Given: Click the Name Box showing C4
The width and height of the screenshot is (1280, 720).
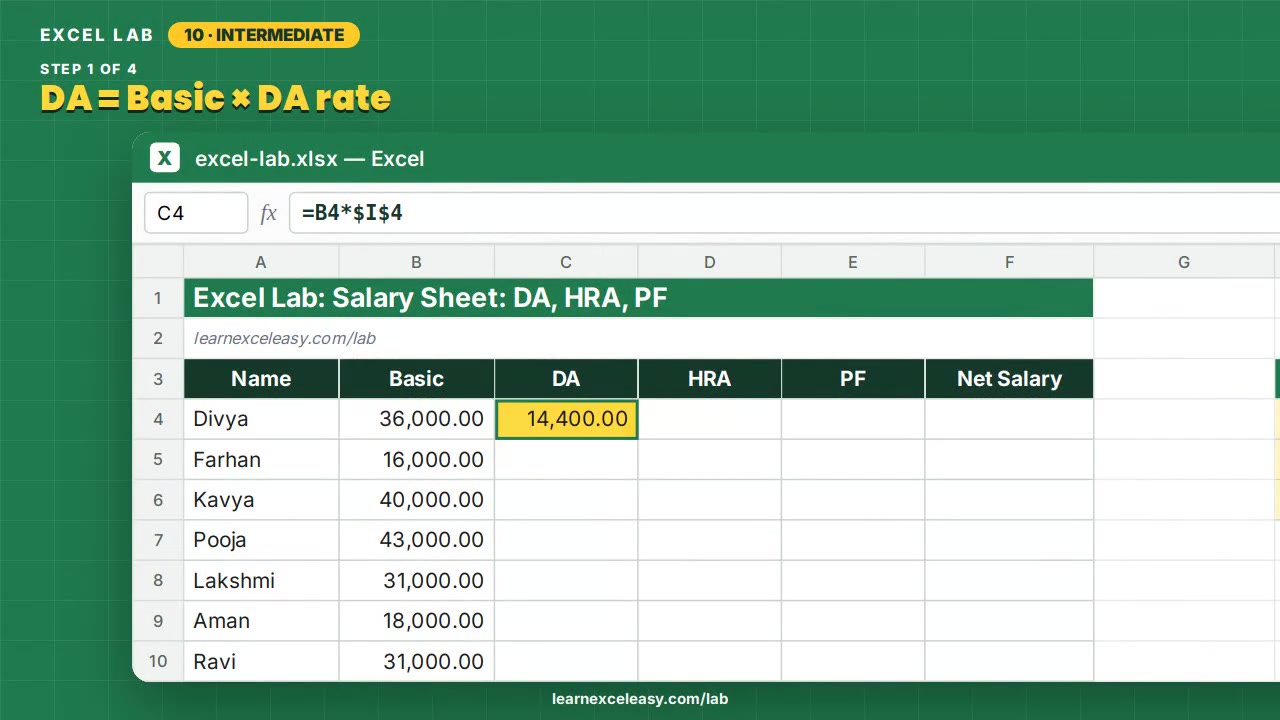Looking at the screenshot, I should [x=196, y=213].
